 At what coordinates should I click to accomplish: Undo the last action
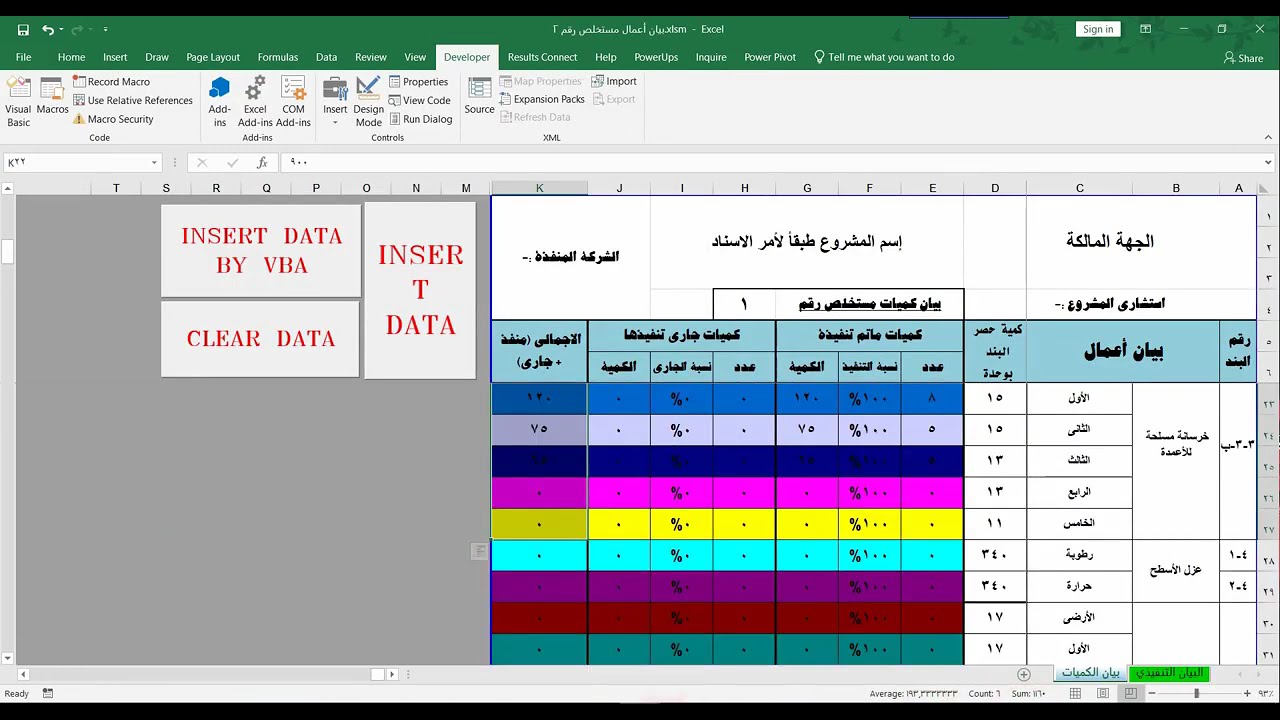(47, 30)
